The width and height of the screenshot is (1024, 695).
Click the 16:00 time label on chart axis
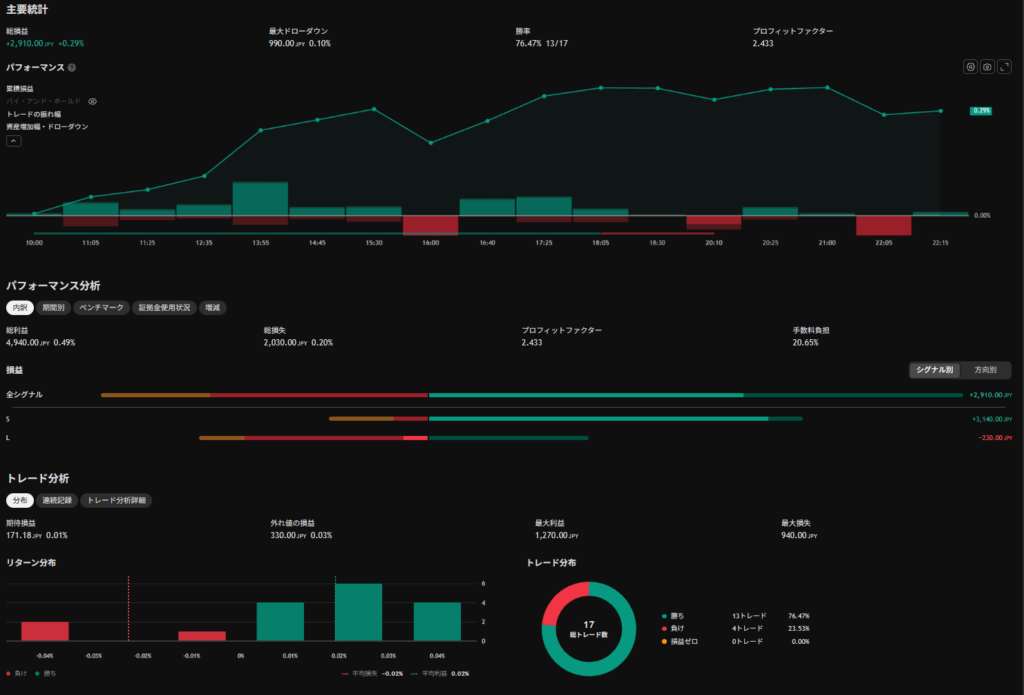[430, 242]
